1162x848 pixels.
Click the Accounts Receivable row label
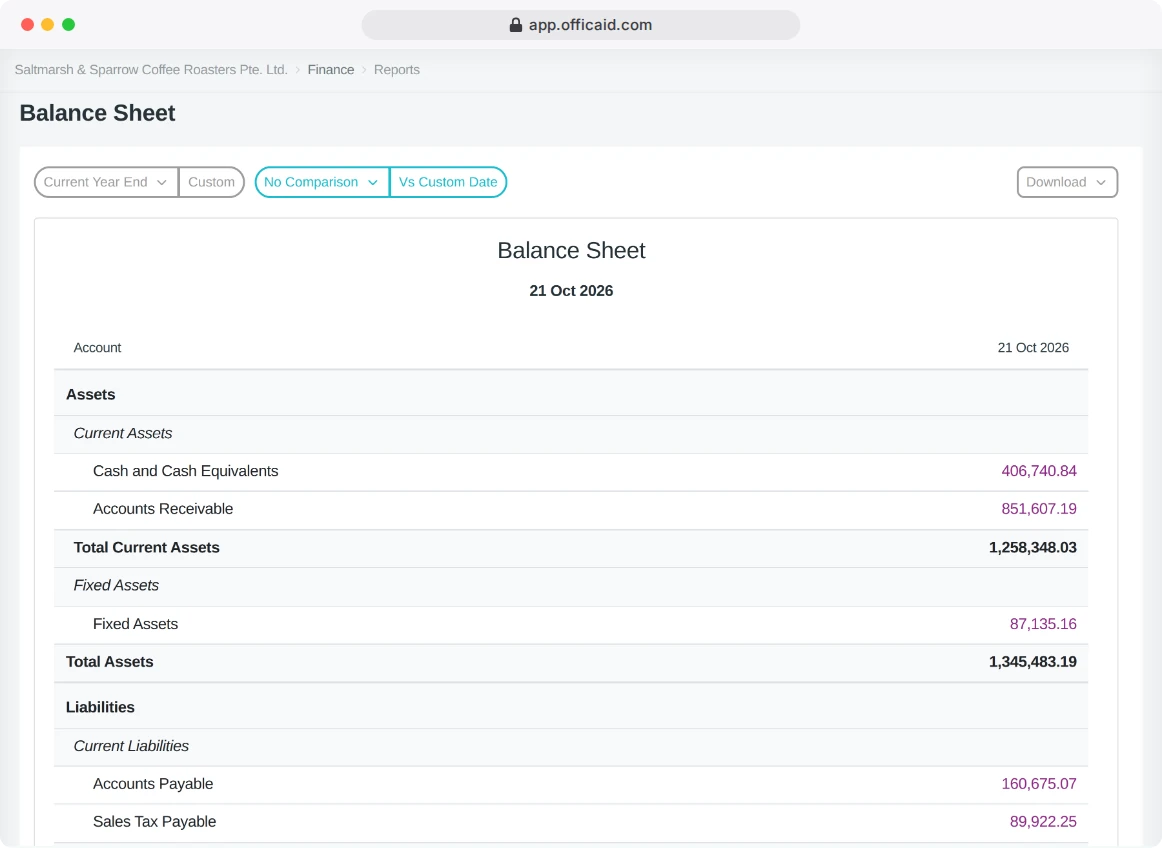pyautogui.click(x=163, y=509)
